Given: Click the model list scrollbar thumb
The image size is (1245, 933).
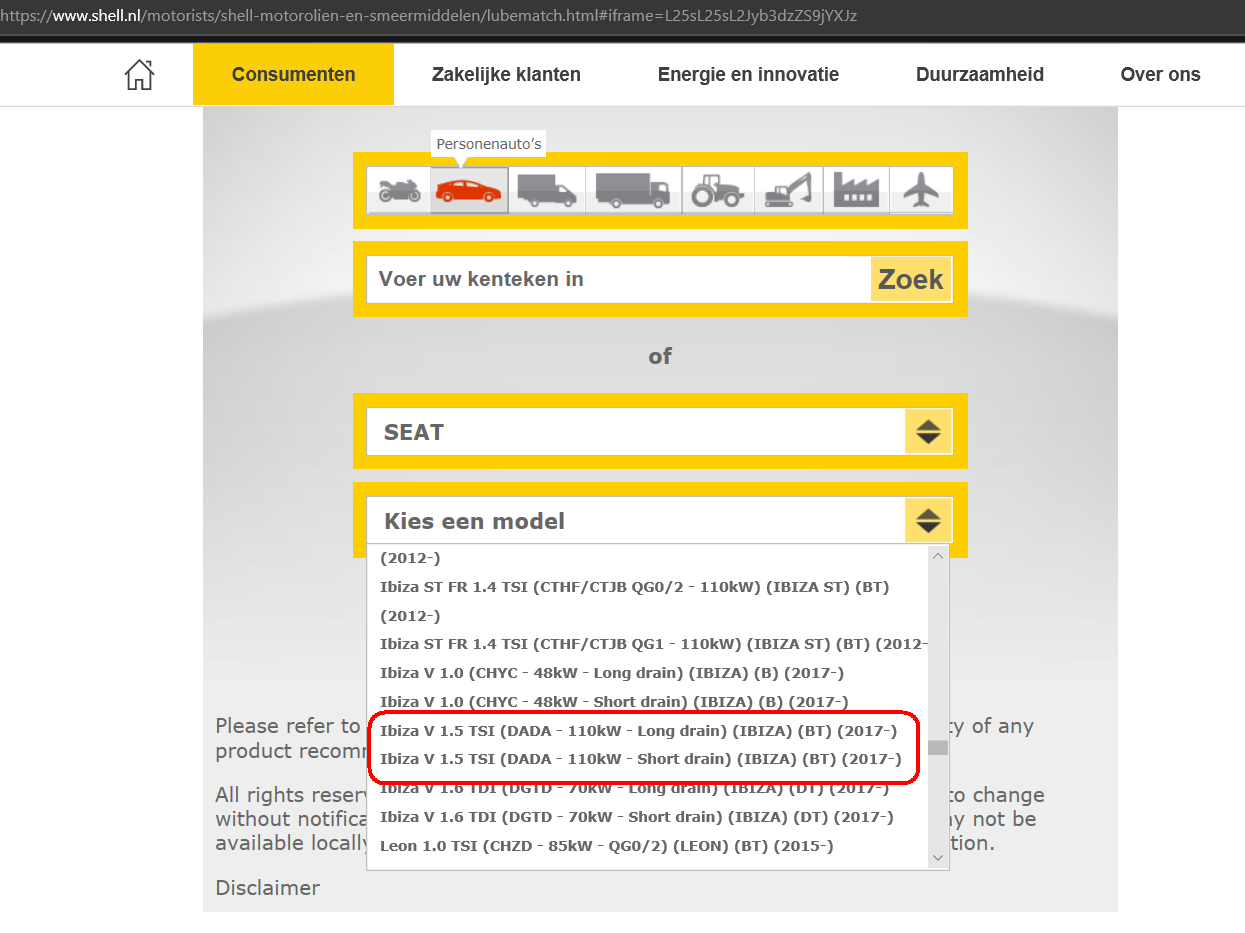Looking at the screenshot, I should pos(938,747).
